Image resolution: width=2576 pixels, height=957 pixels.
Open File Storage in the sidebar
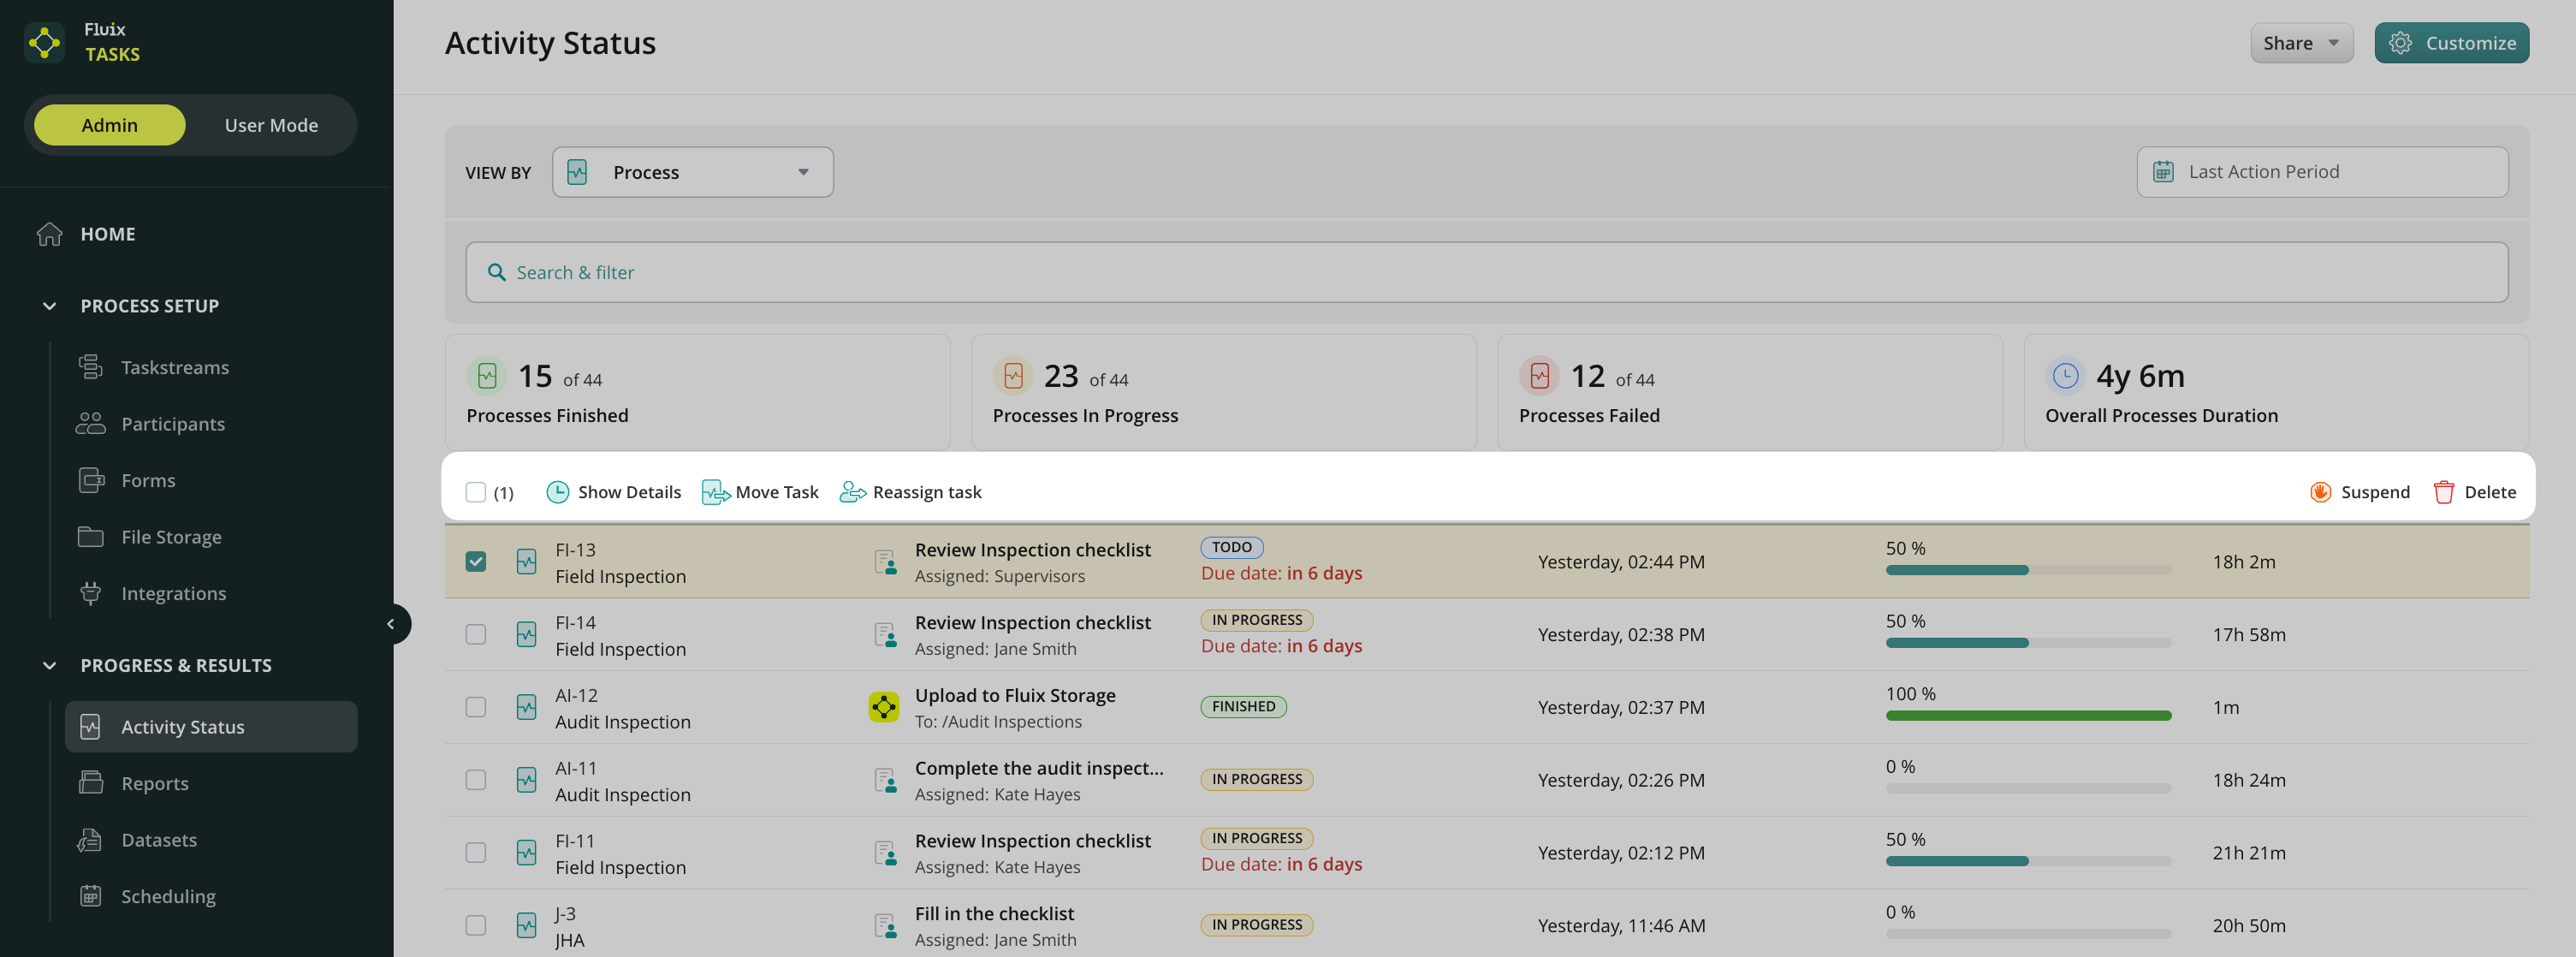click(172, 536)
